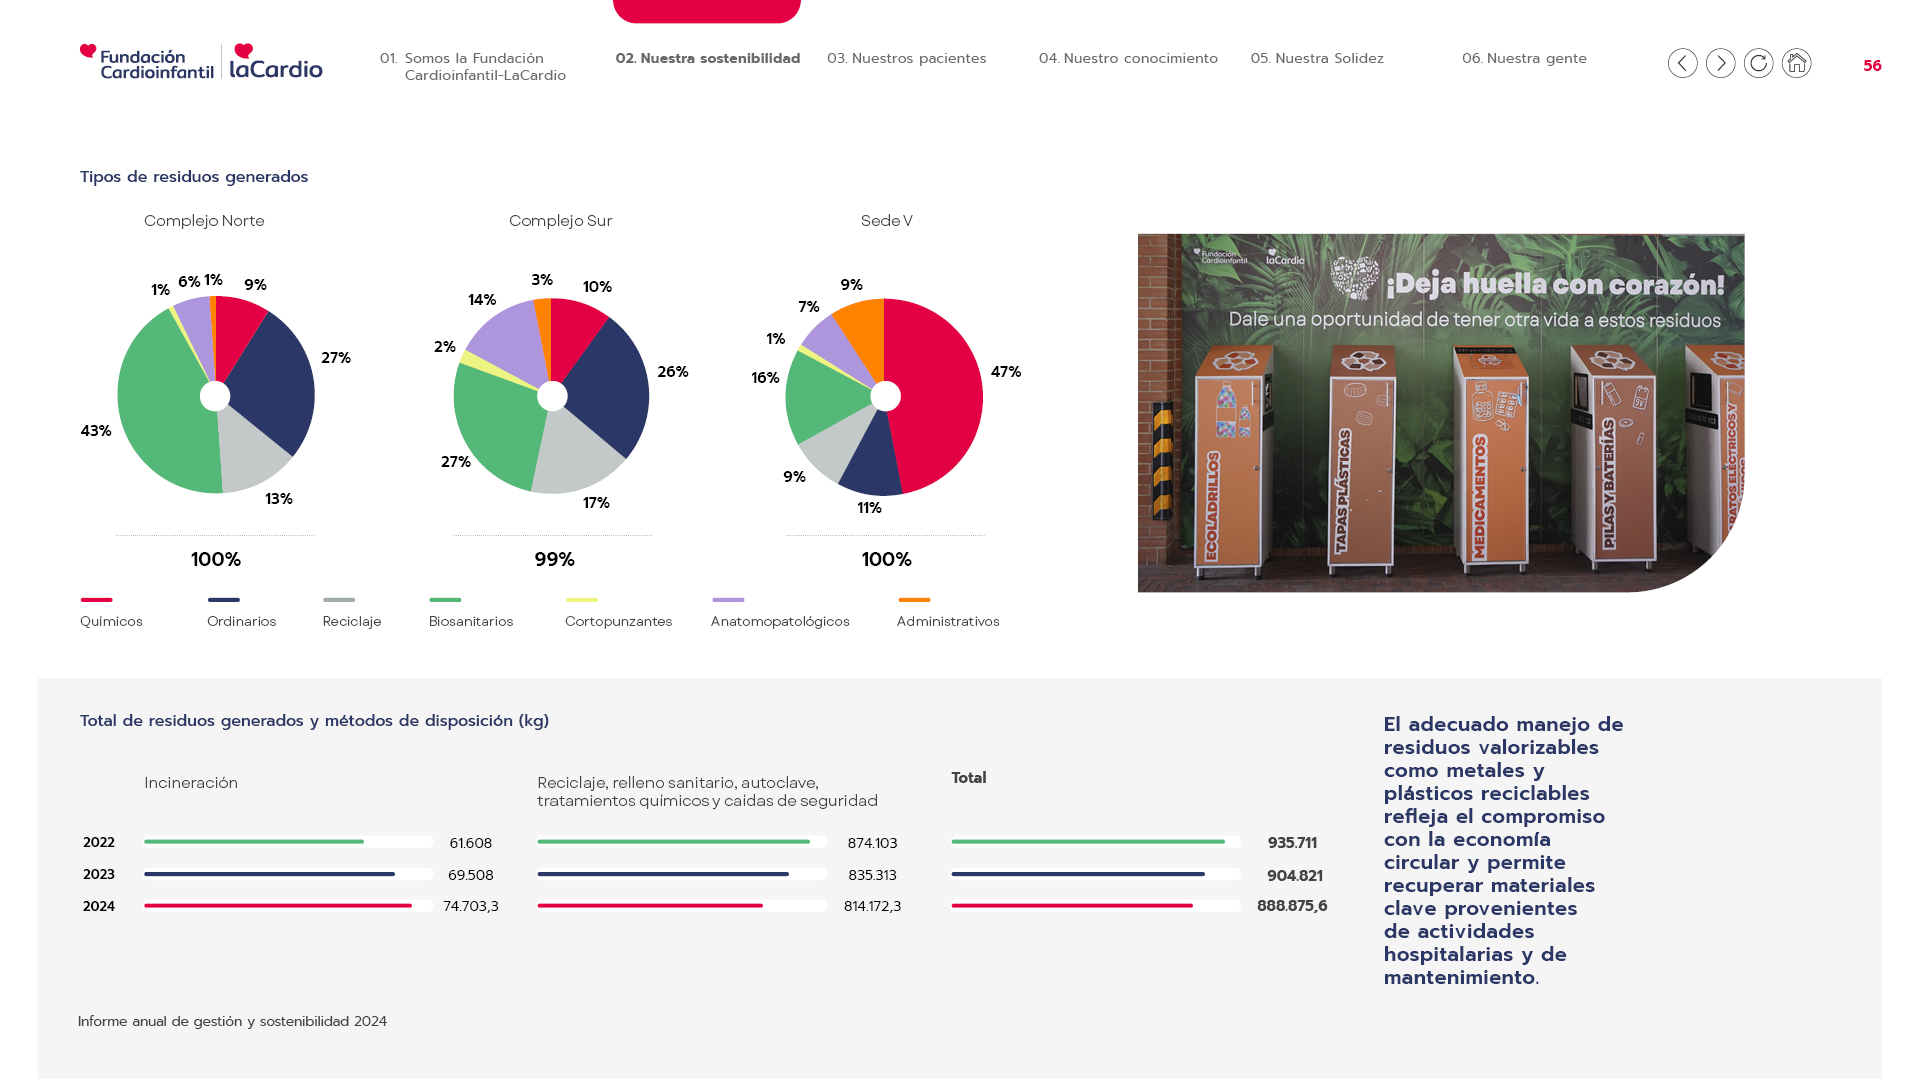This screenshot has width=1920, height=1080.
Task: Click the 'Total' column header
Action: coord(968,778)
